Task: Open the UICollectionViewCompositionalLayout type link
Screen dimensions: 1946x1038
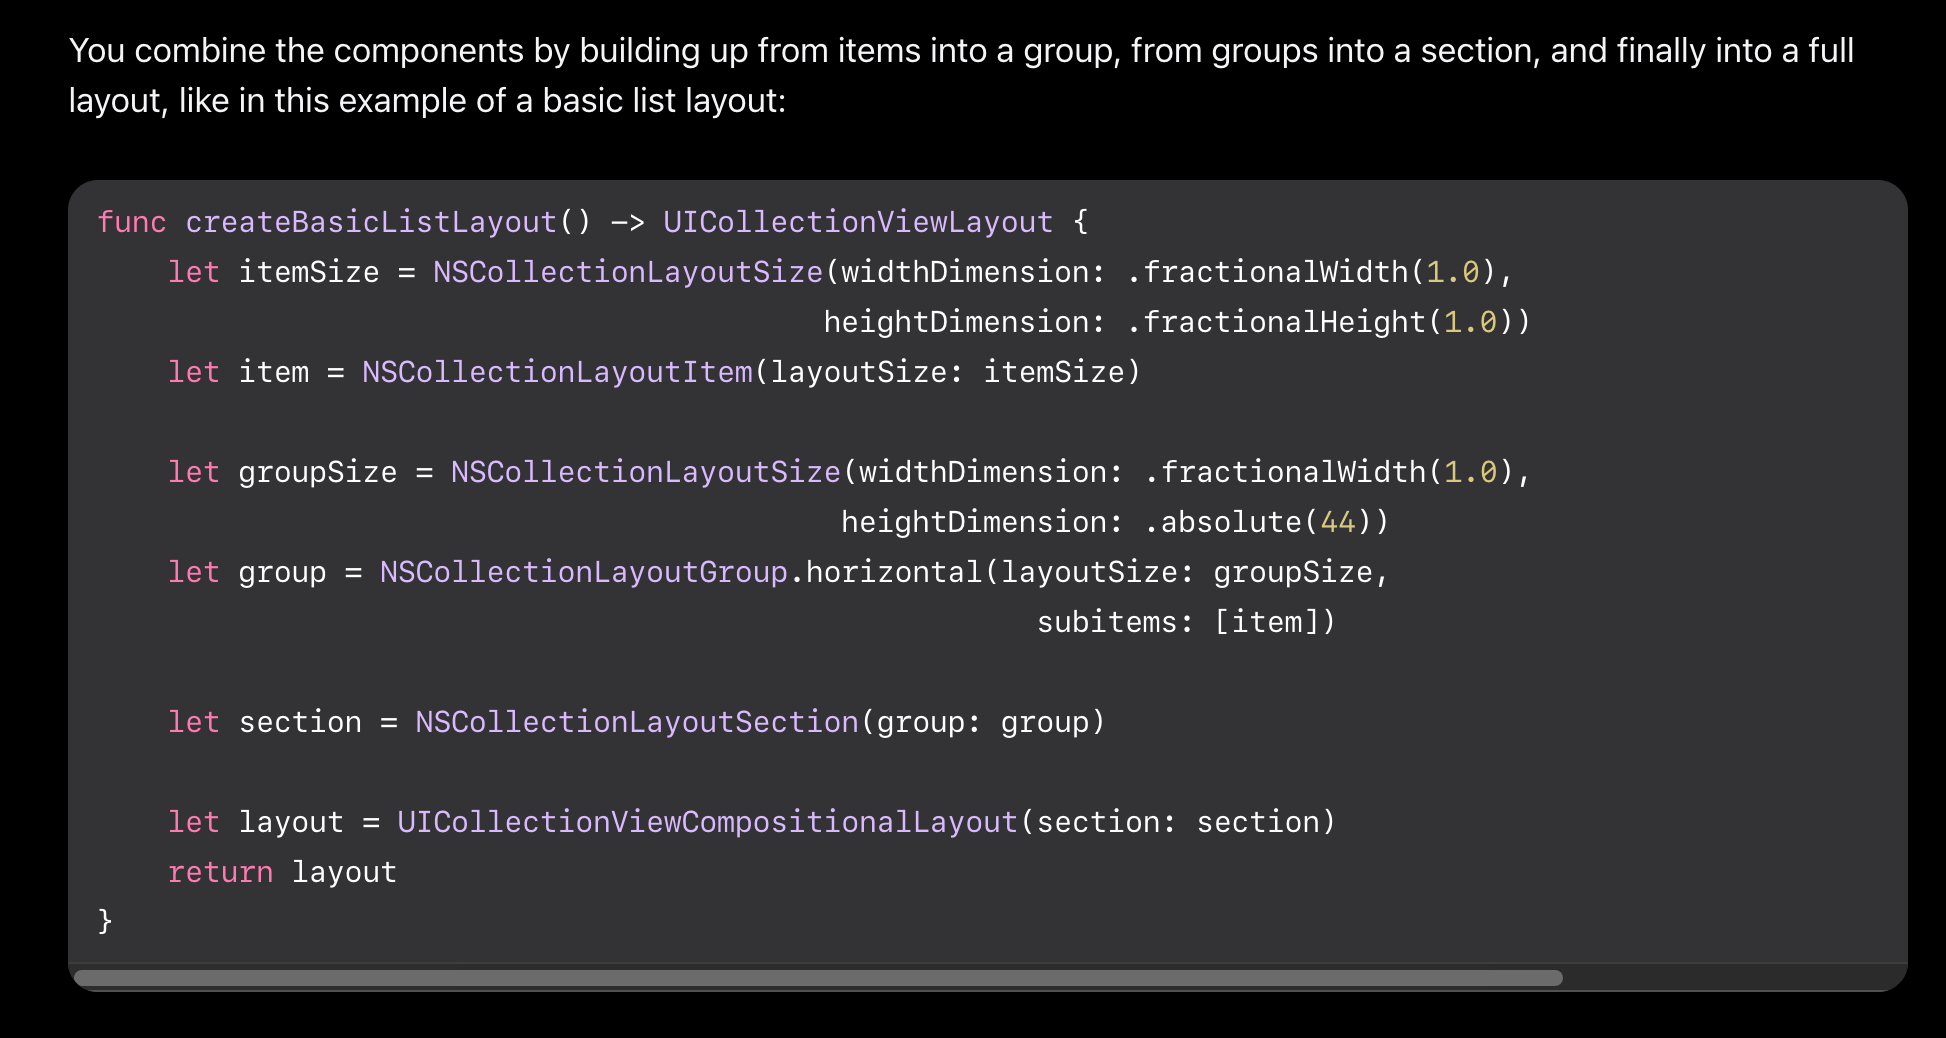Action: pos(707,822)
